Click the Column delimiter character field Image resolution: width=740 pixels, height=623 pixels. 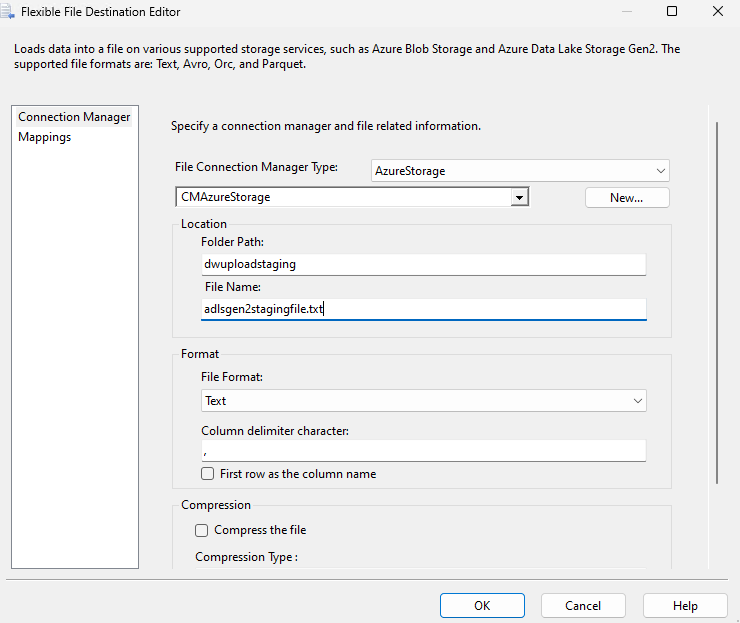(x=423, y=451)
